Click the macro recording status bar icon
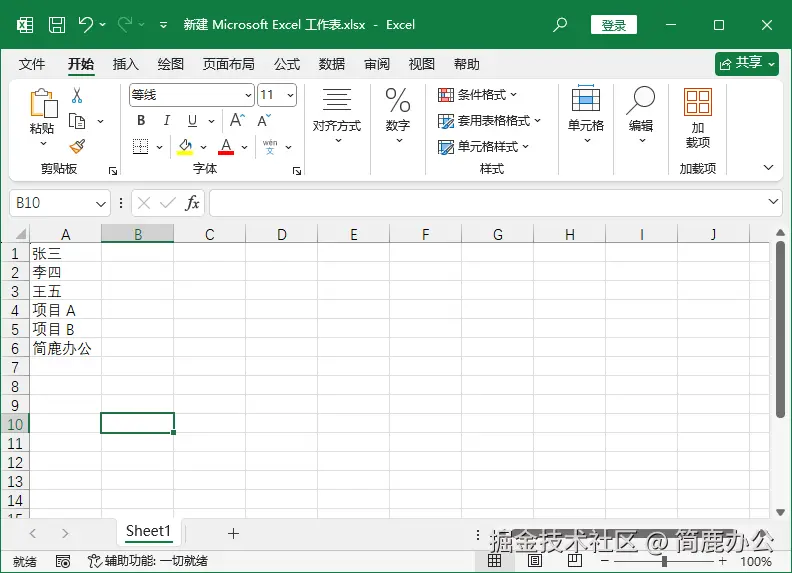This screenshot has width=792, height=573. coord(63,561)
